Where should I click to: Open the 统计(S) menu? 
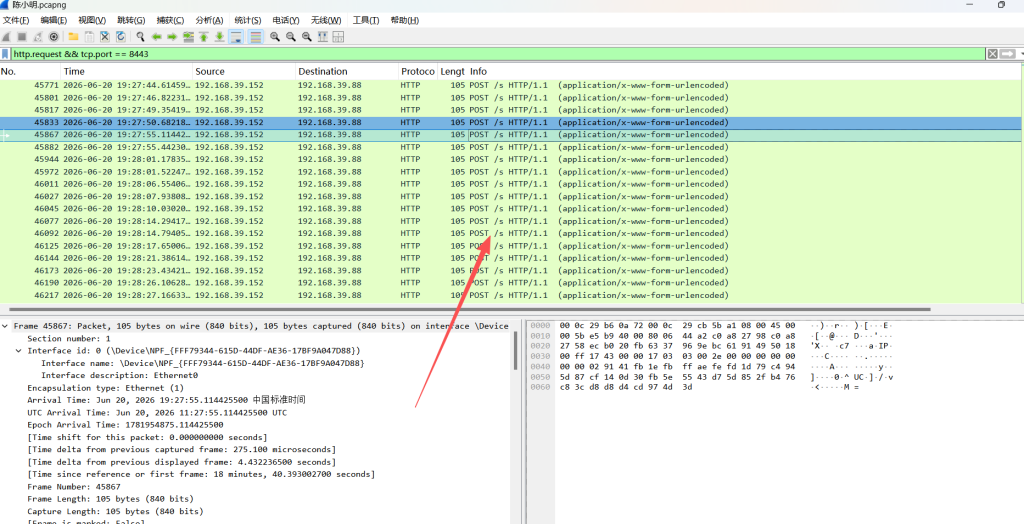[x=248, y=20]
